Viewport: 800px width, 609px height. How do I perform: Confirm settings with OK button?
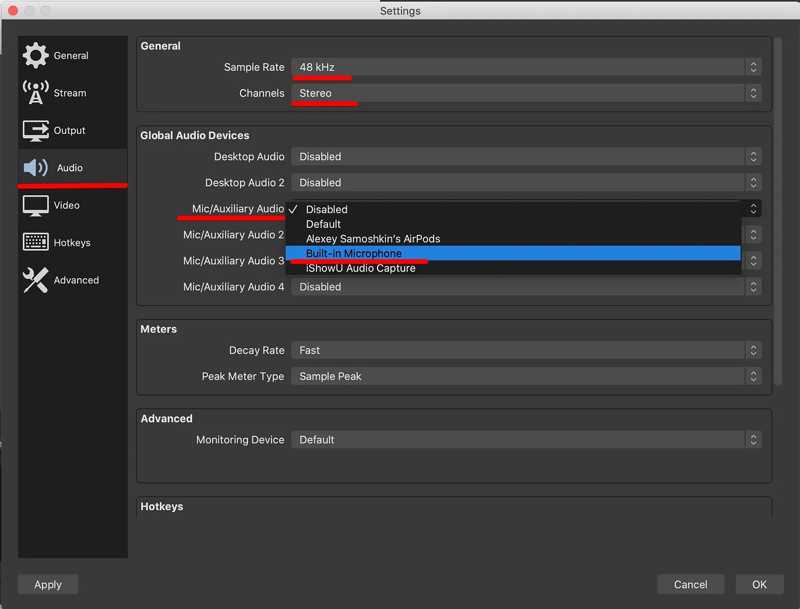pyautogui.click(x=759, y=584)
